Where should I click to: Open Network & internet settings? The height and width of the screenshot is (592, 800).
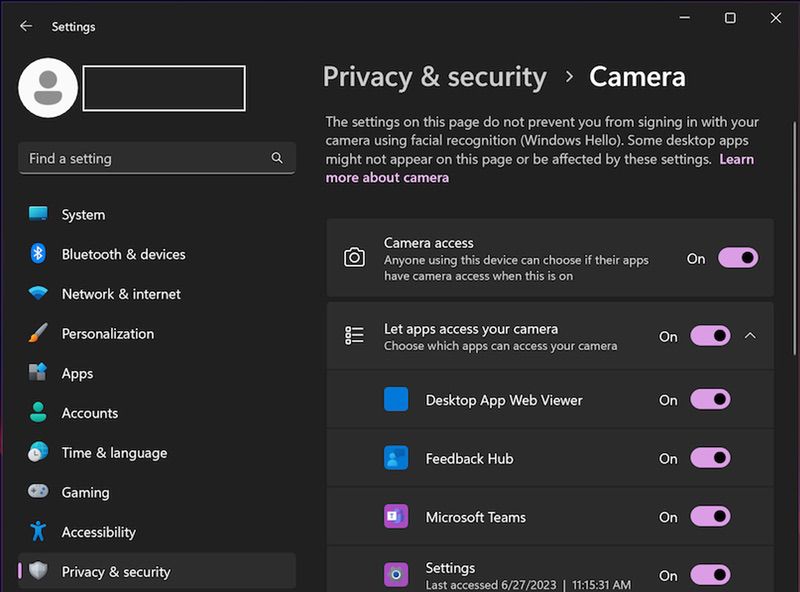point(157,294)
